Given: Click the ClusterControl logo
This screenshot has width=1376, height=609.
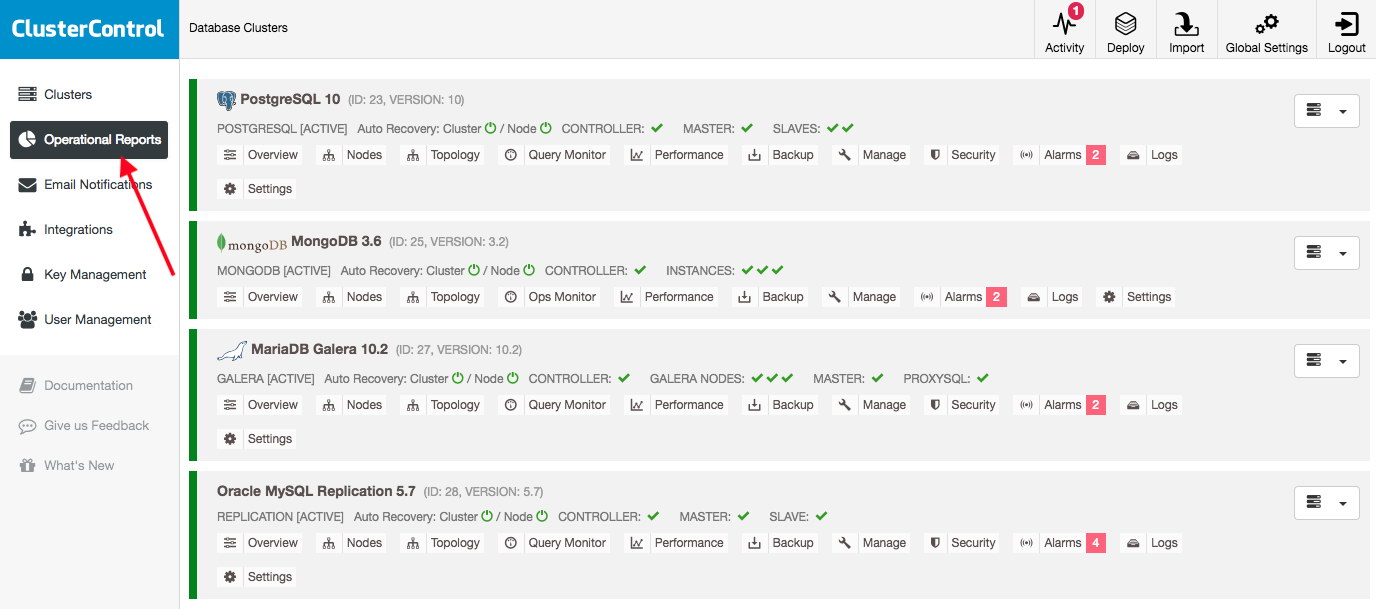Looking at the screenshot, I should (x=88, y=29).
